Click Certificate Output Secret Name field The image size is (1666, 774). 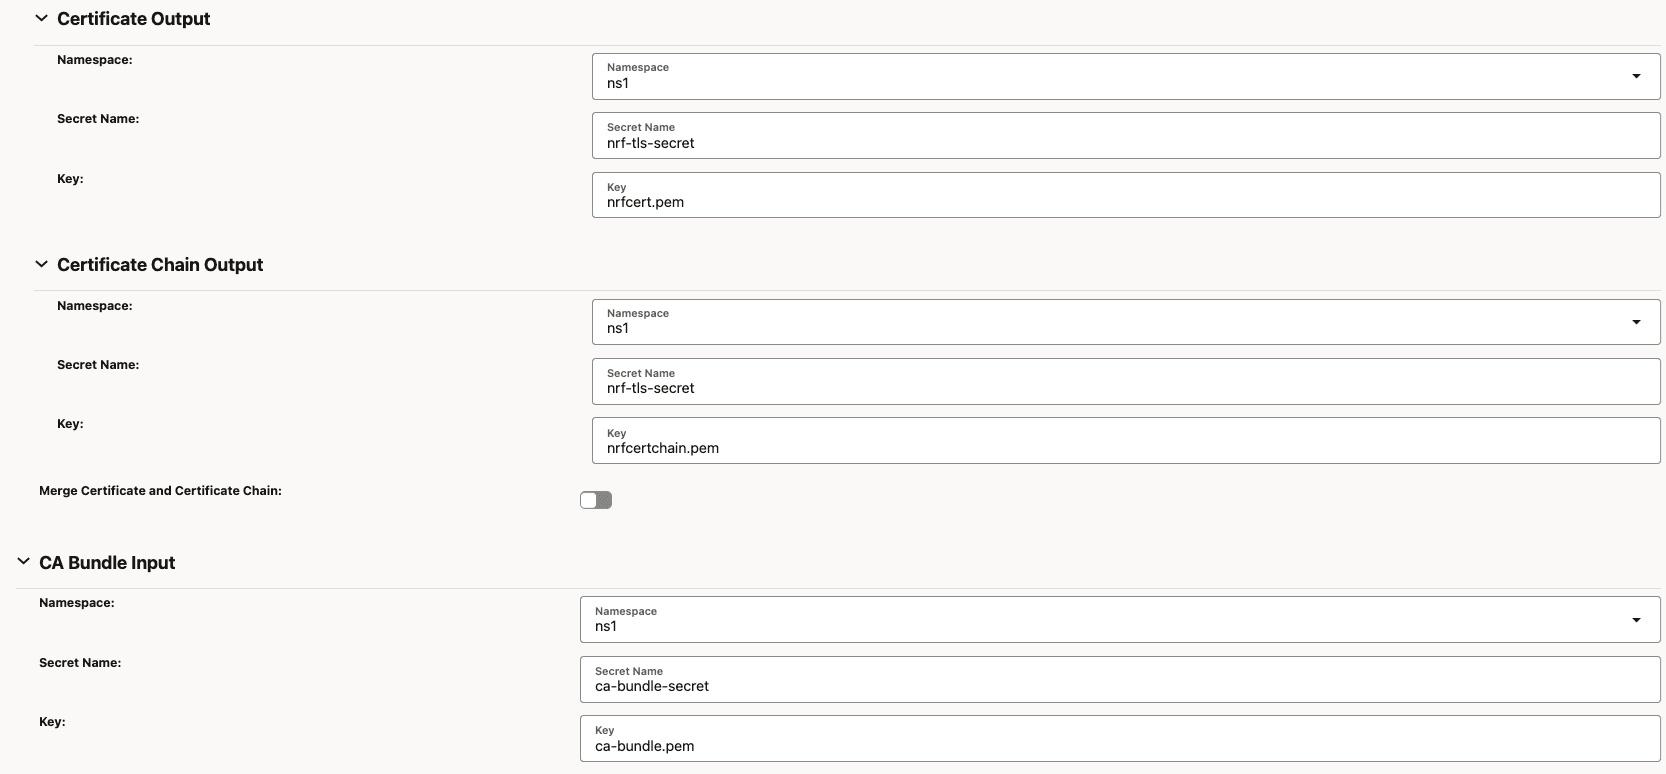point(1126,135)
